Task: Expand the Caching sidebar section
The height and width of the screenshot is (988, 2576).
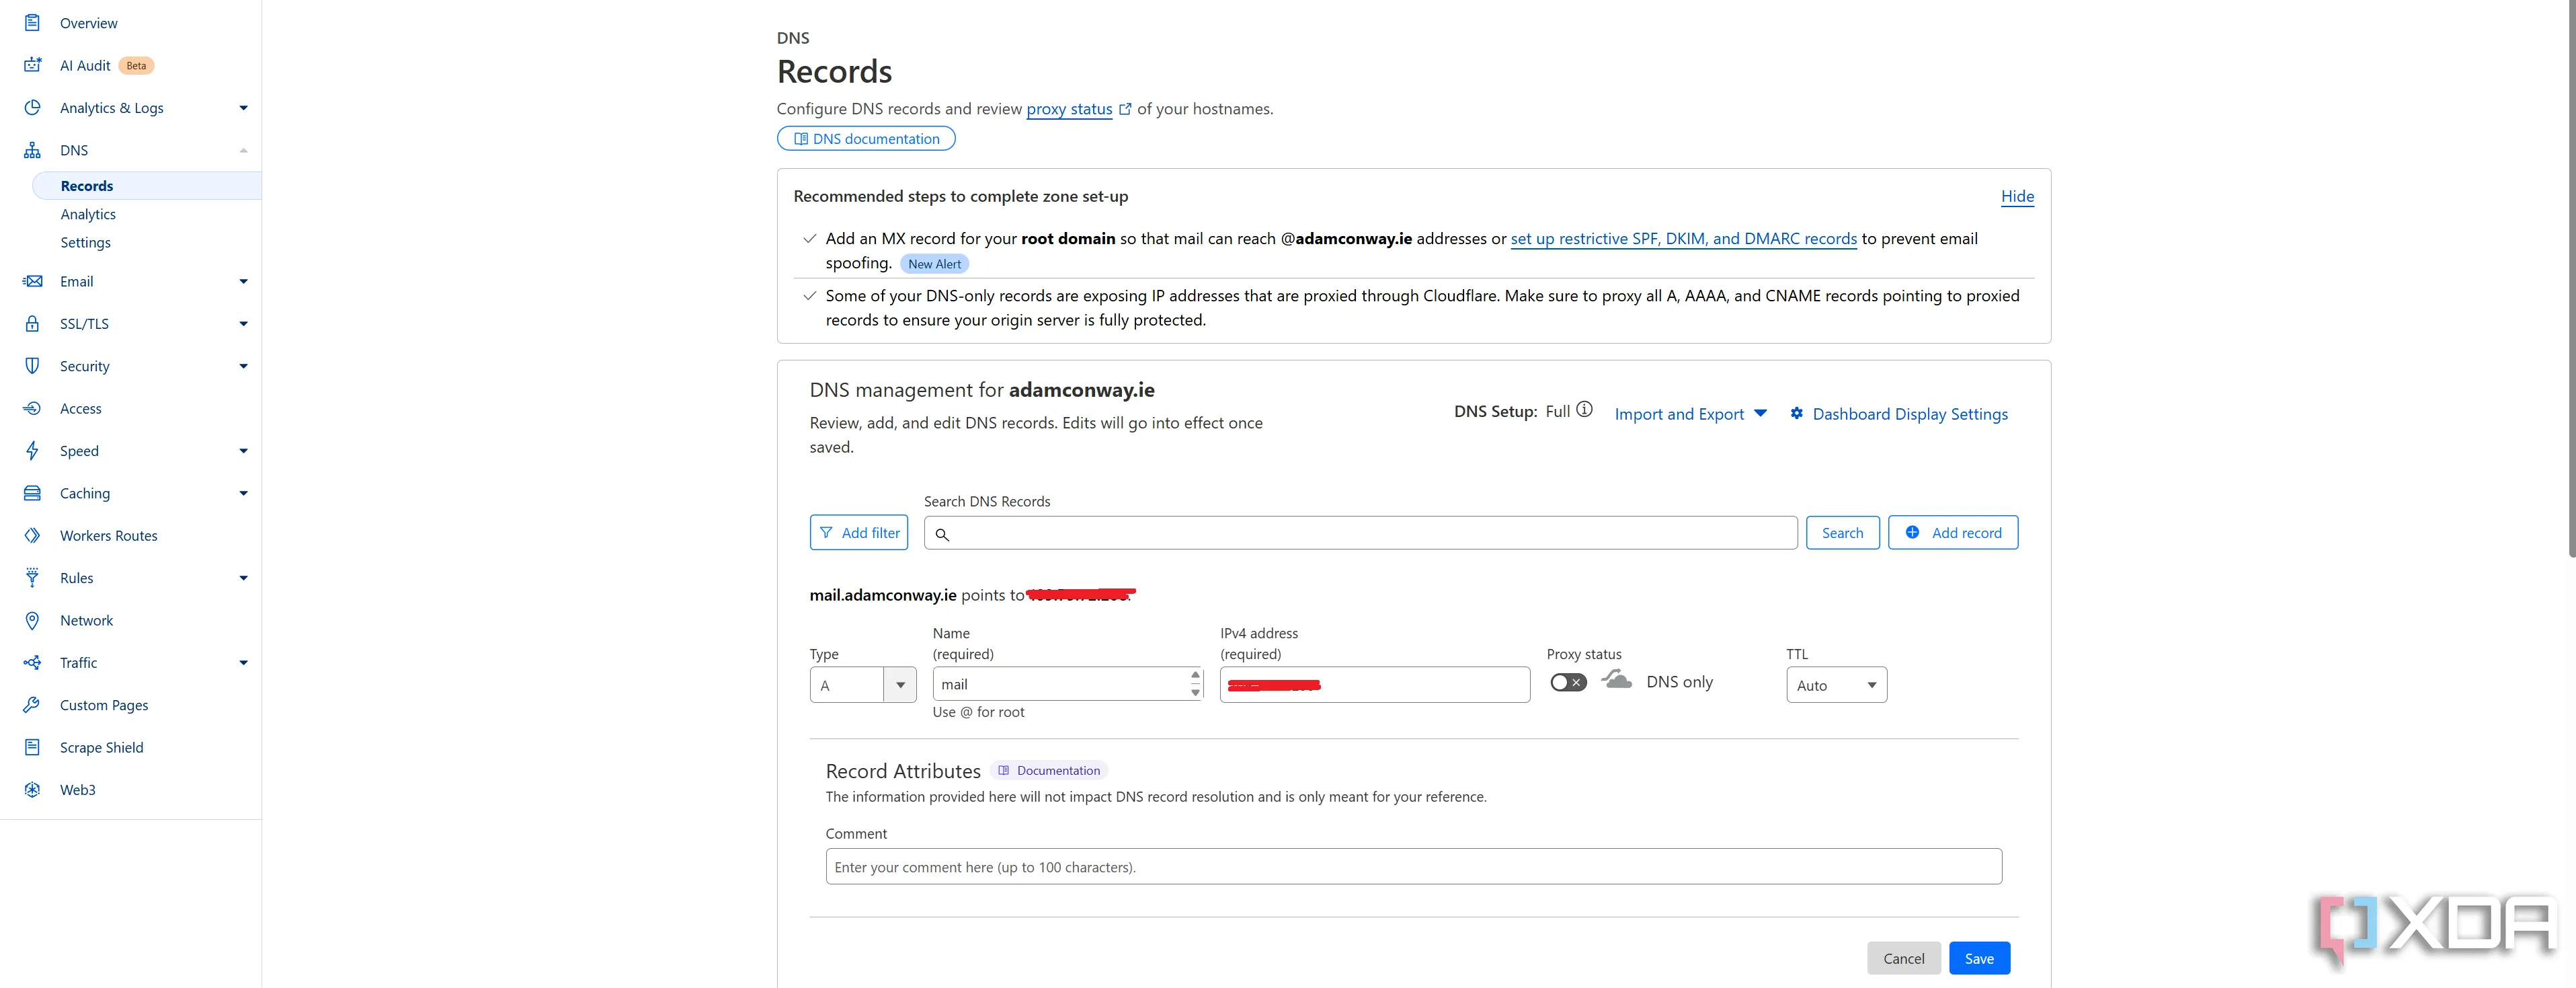Action: [x=243, y=493]
